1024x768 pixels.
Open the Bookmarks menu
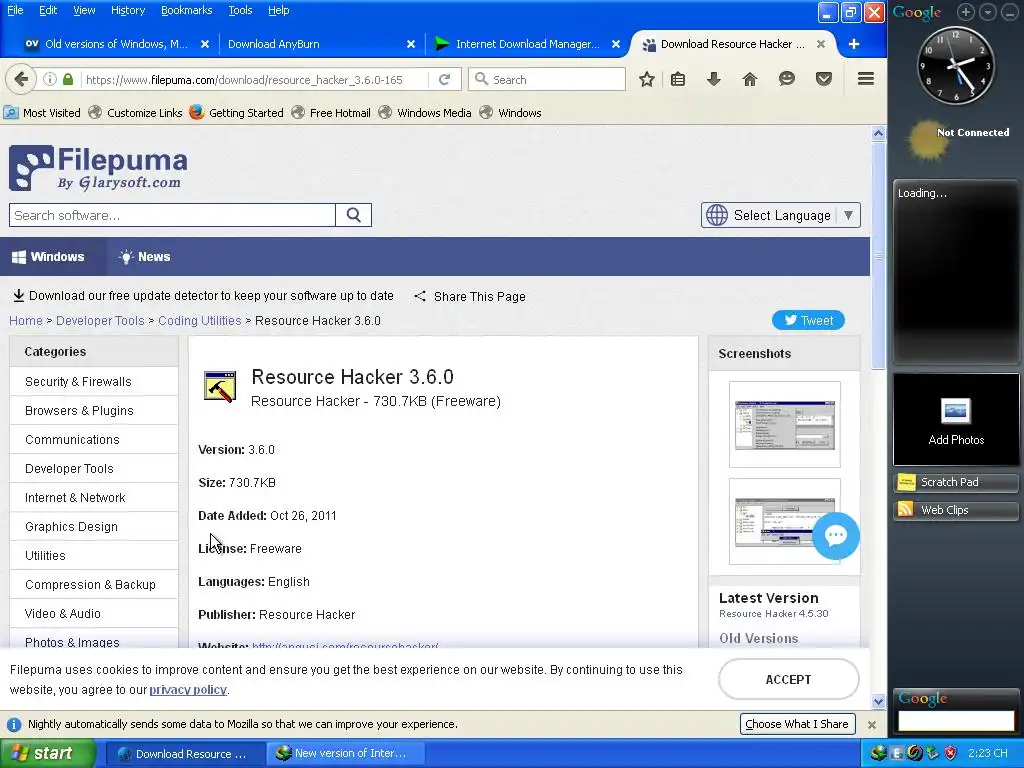pyautogui.click(x=186, y=10)
